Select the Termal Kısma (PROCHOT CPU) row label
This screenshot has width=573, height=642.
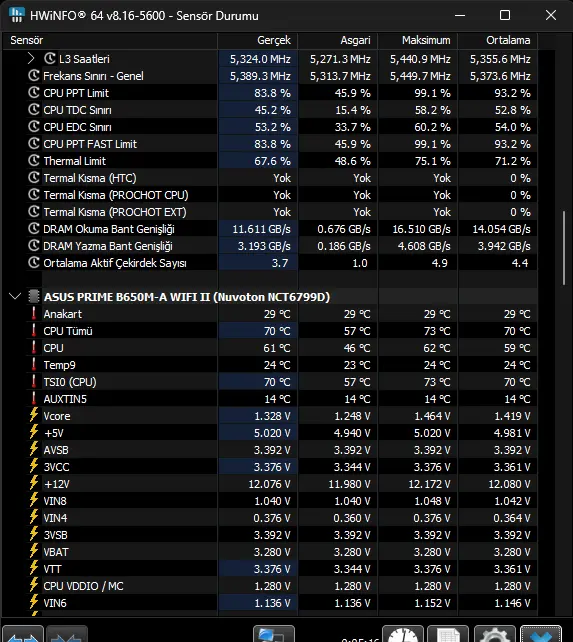click(116, 195)
